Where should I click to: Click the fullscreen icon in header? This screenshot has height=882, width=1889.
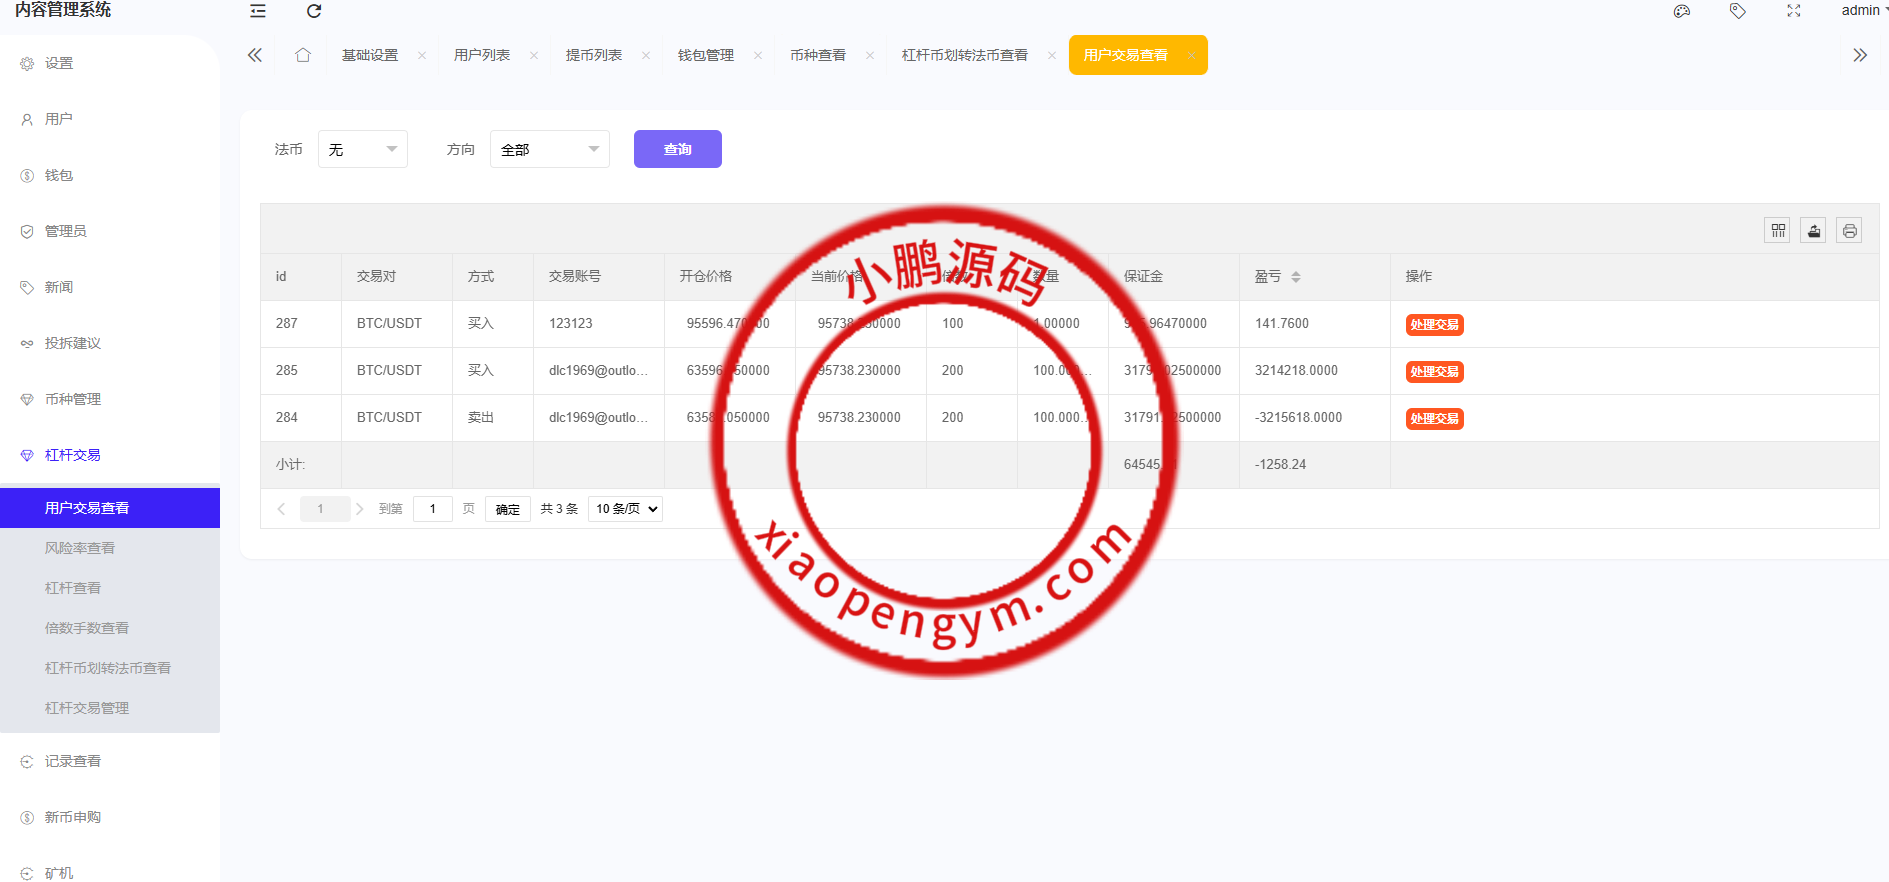click(x=1794, y=11)
